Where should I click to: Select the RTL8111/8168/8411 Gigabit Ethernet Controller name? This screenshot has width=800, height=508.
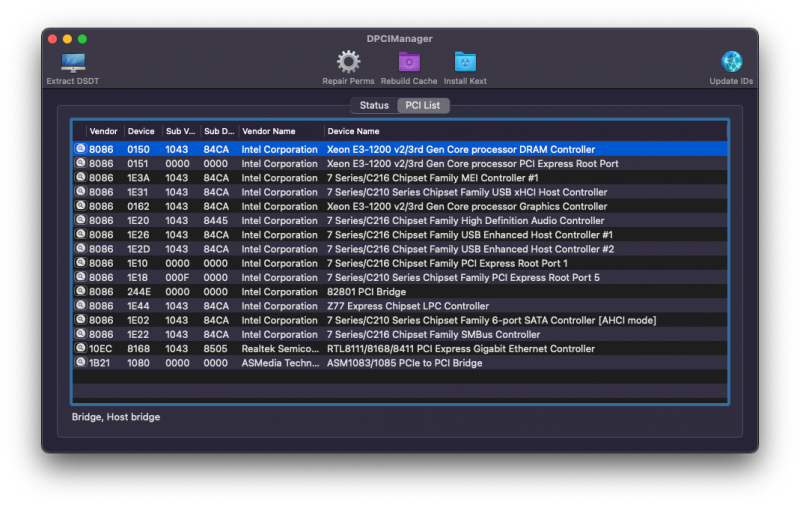tap(461, 349)
